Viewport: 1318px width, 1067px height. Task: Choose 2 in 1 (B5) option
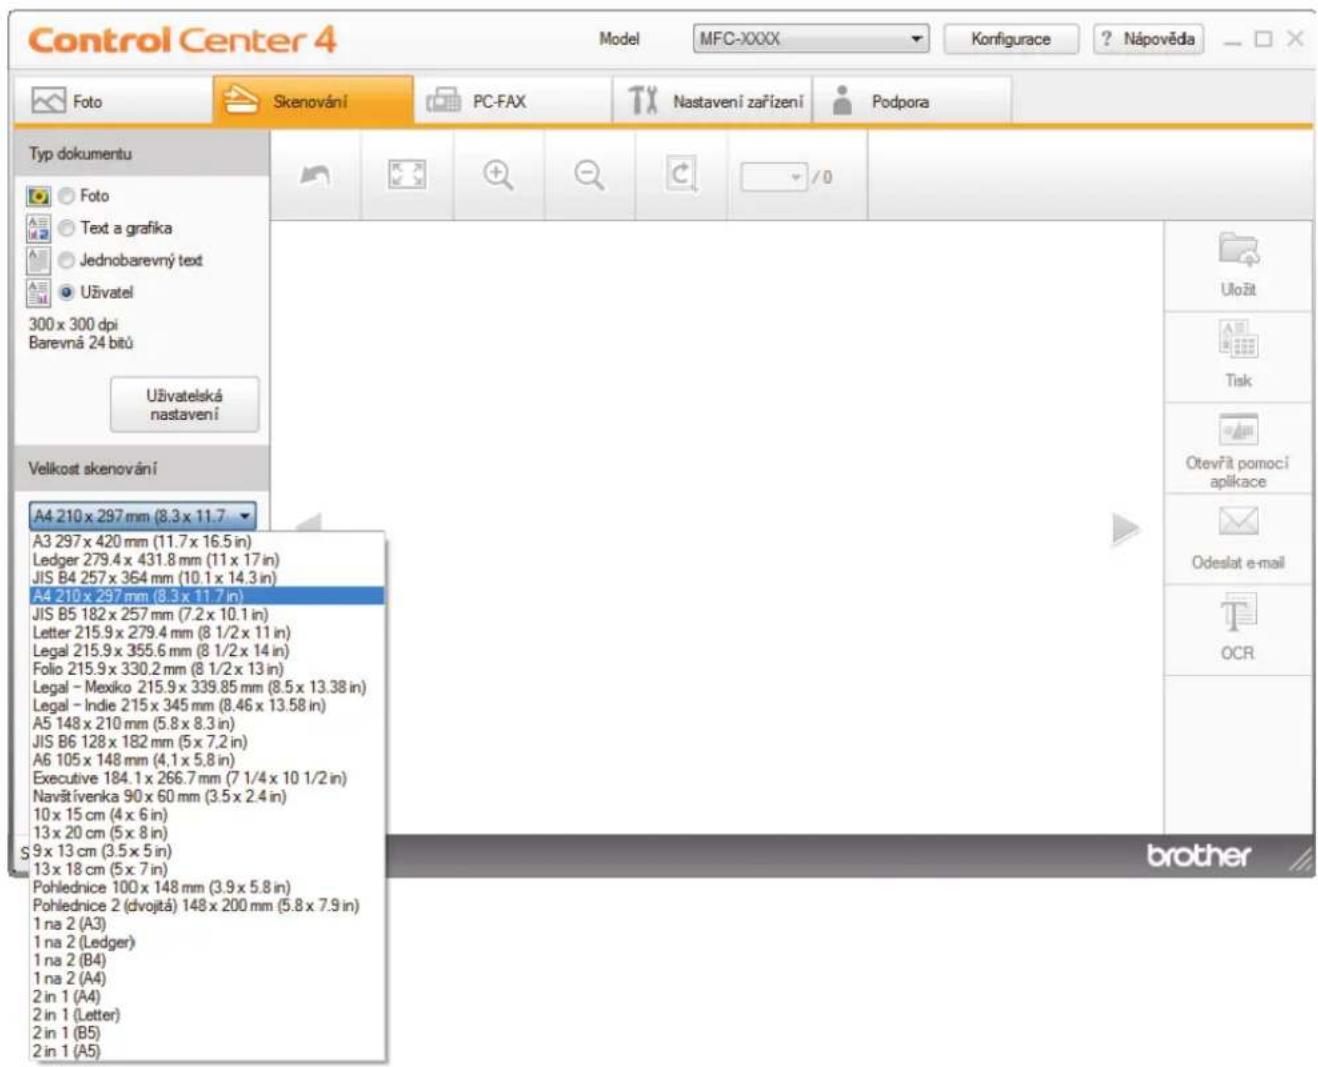click(x=207, y=1032)
